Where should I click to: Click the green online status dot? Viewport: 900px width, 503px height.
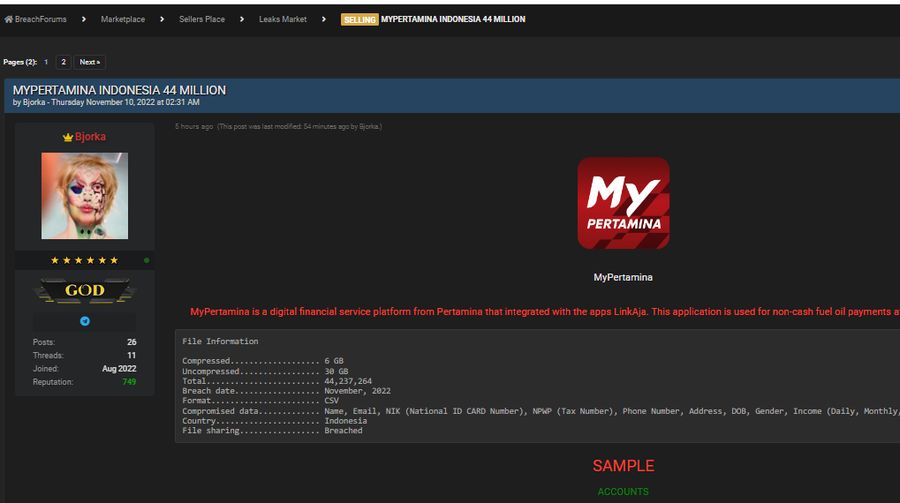[147, 260]
